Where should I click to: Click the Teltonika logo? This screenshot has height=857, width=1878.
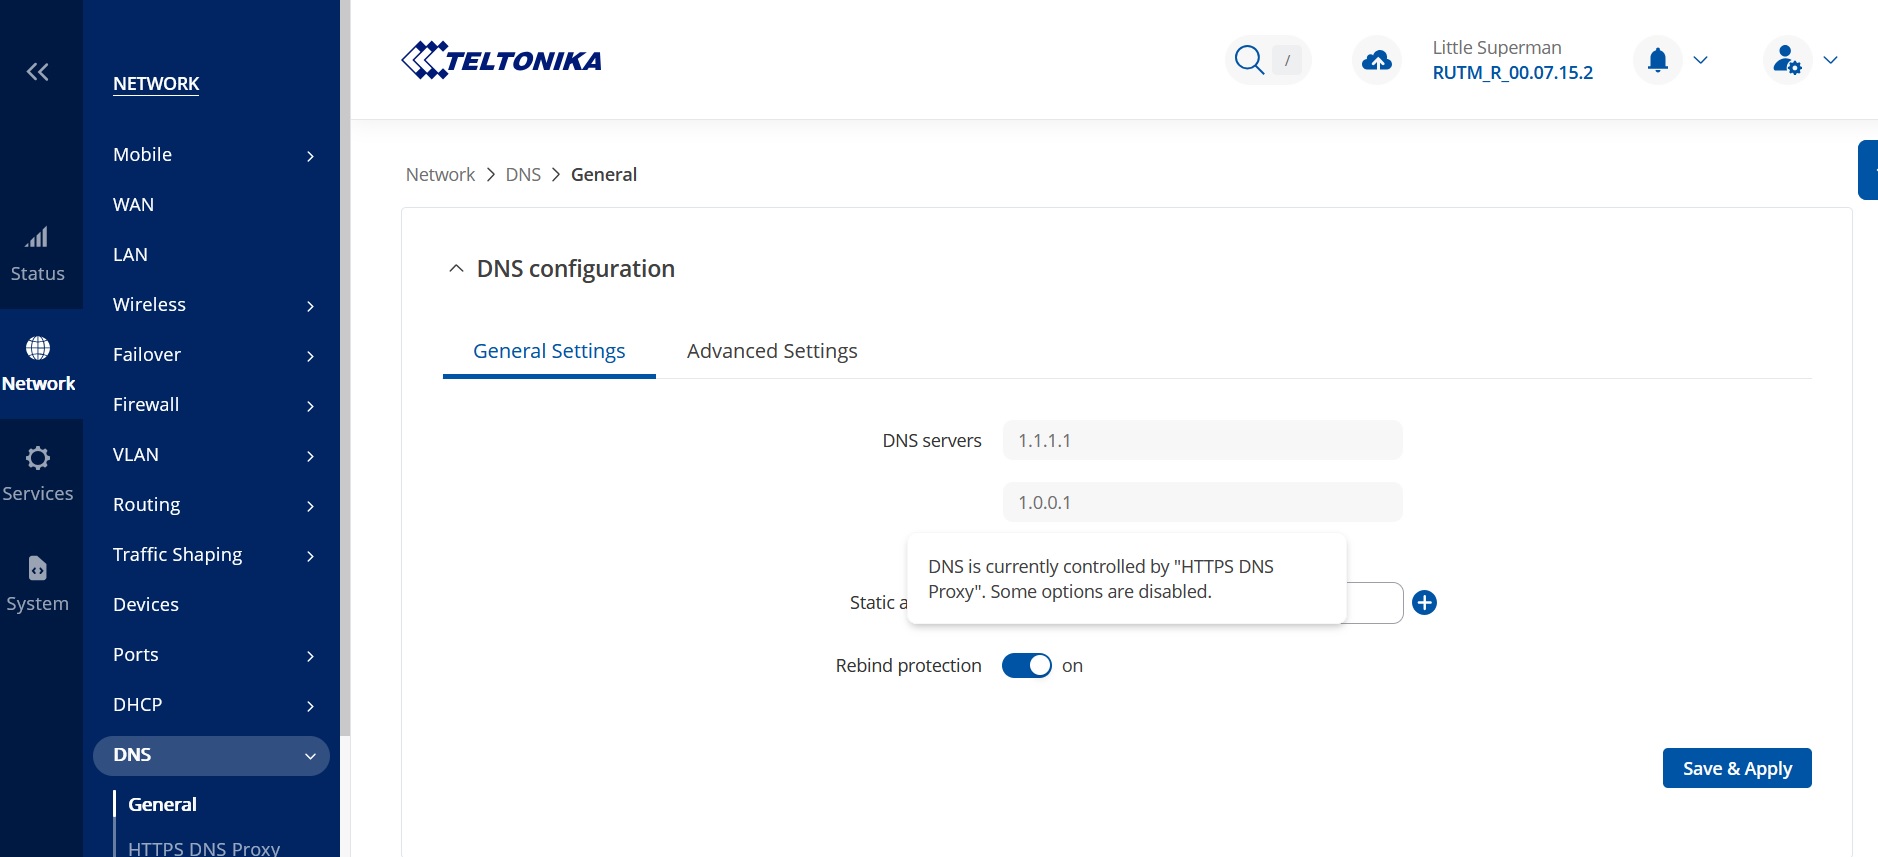click(x=501, y=60)
